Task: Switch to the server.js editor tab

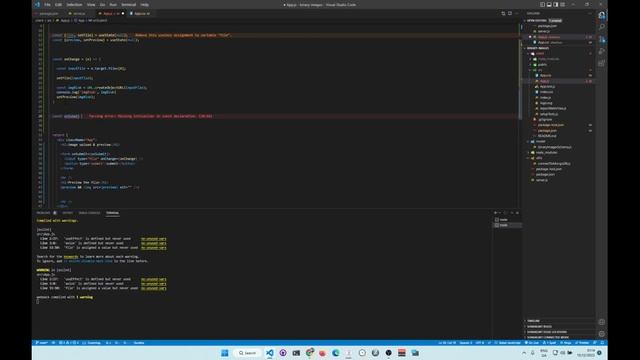Action: 79,13
